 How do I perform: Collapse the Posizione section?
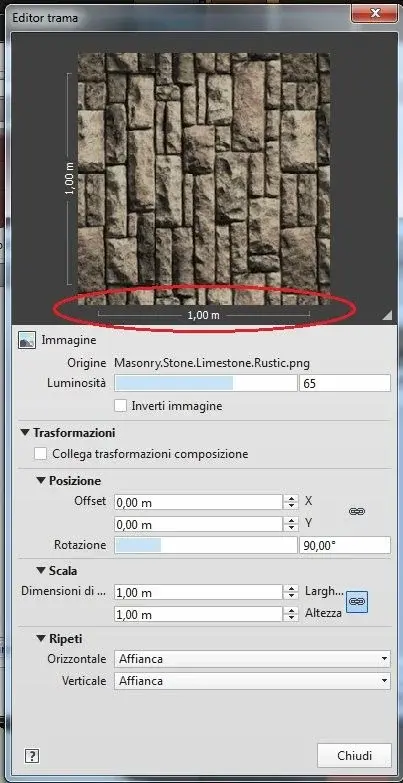(41, 480)
